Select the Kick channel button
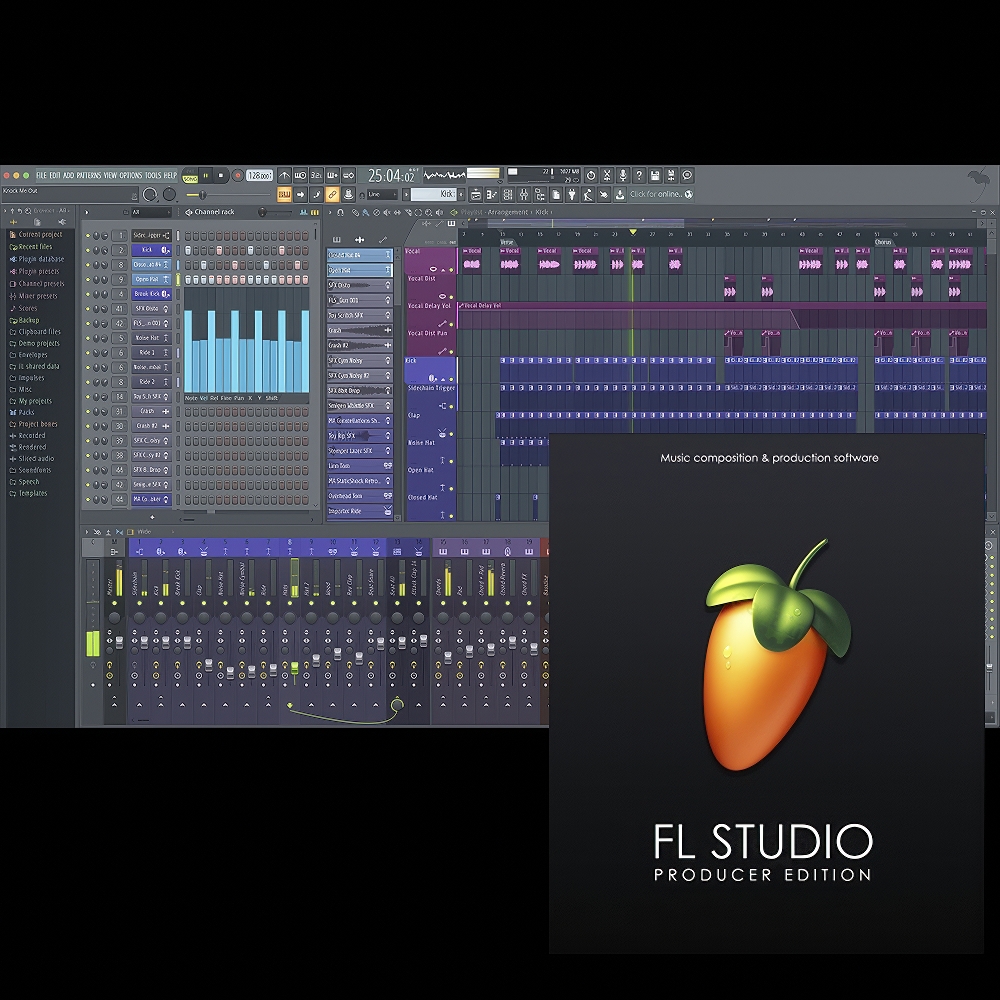Screen dimensions: 1000x1000 (147, 250)
